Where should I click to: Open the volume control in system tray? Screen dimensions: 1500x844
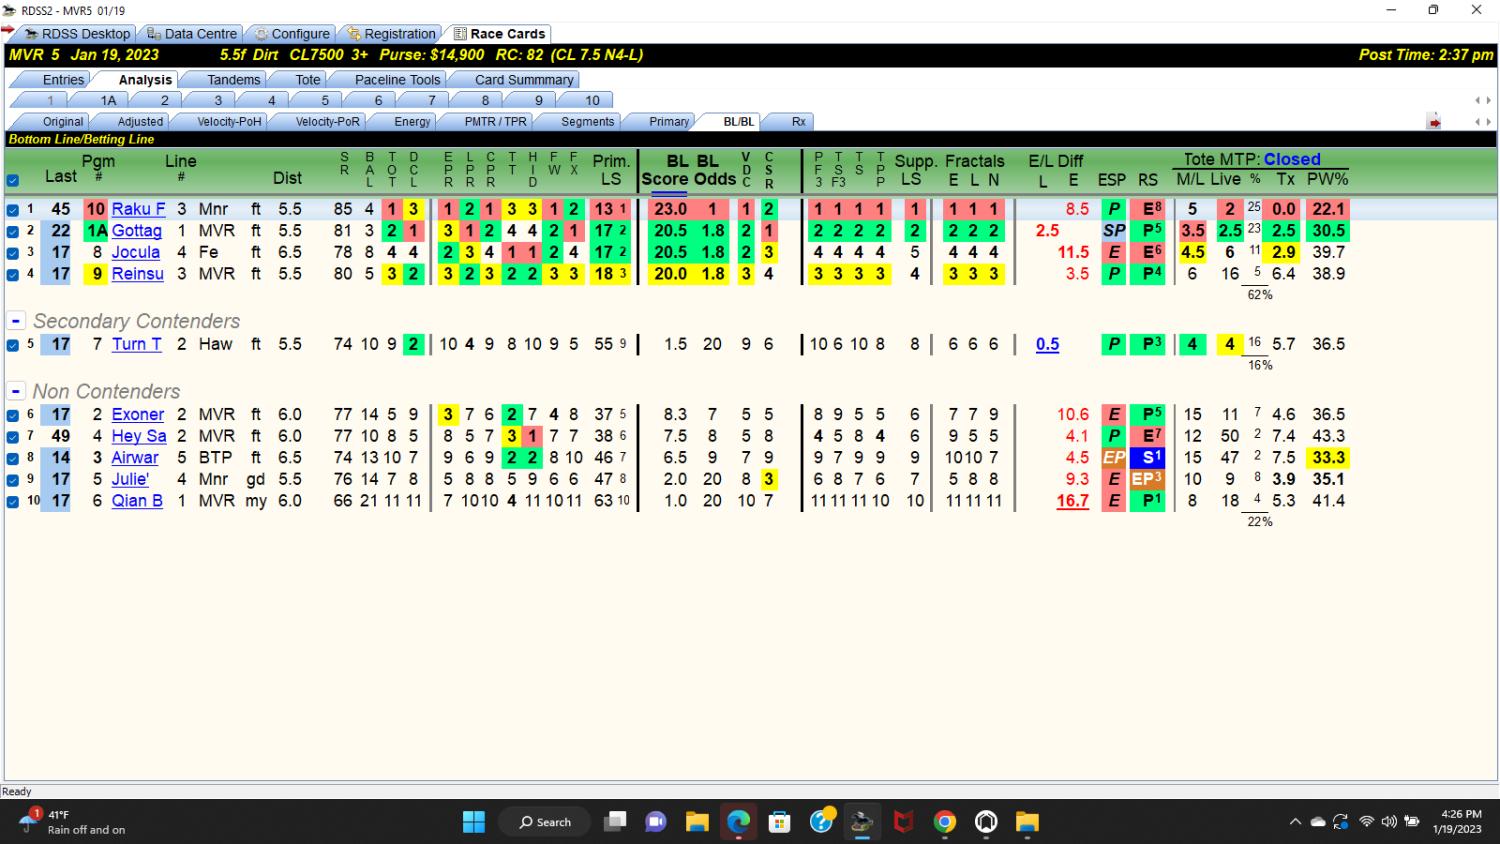click(x=1389, y=822)
